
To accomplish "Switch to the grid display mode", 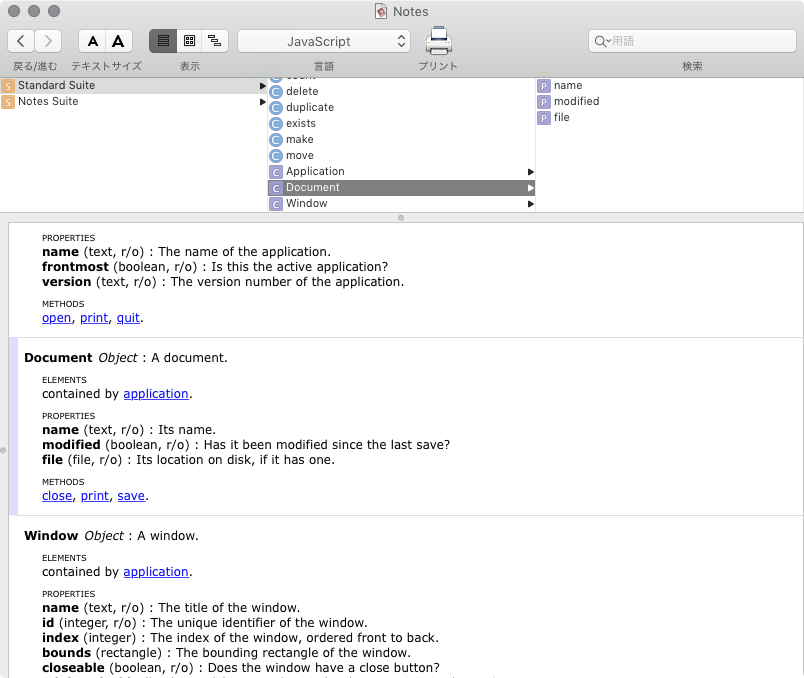I will click(189, 41).
